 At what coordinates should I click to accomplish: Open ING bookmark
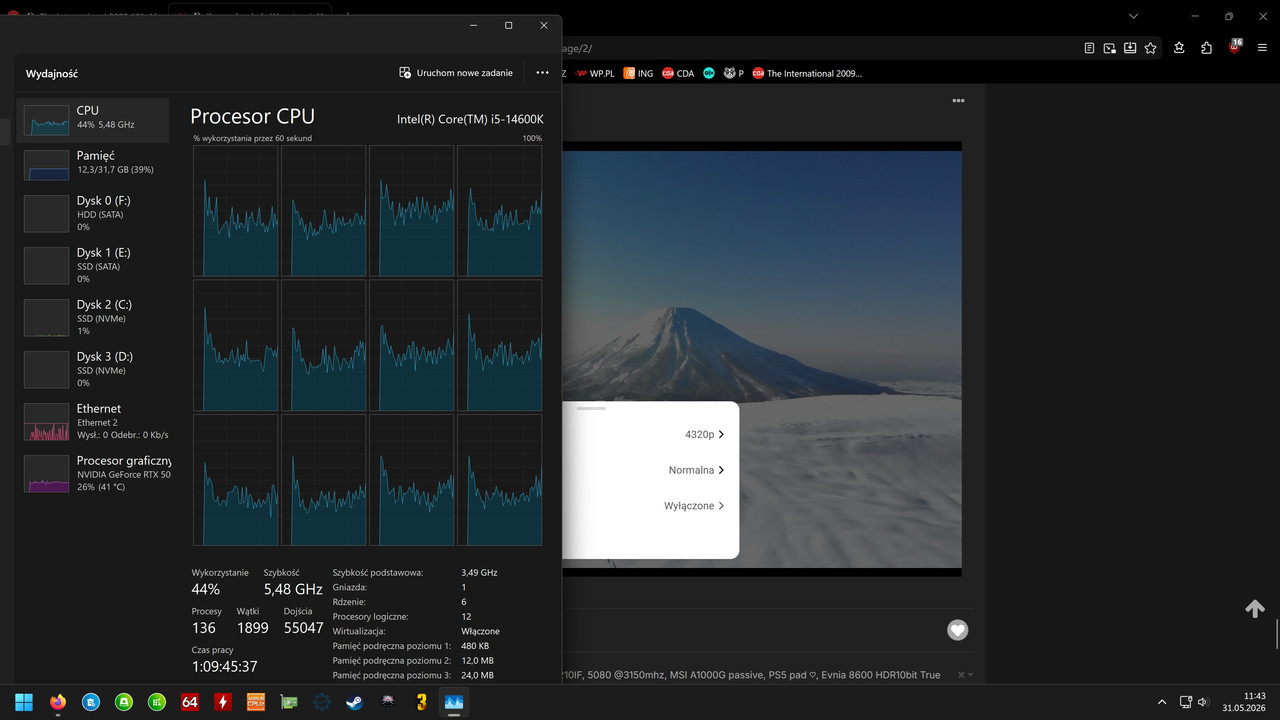tap(638, 73)
